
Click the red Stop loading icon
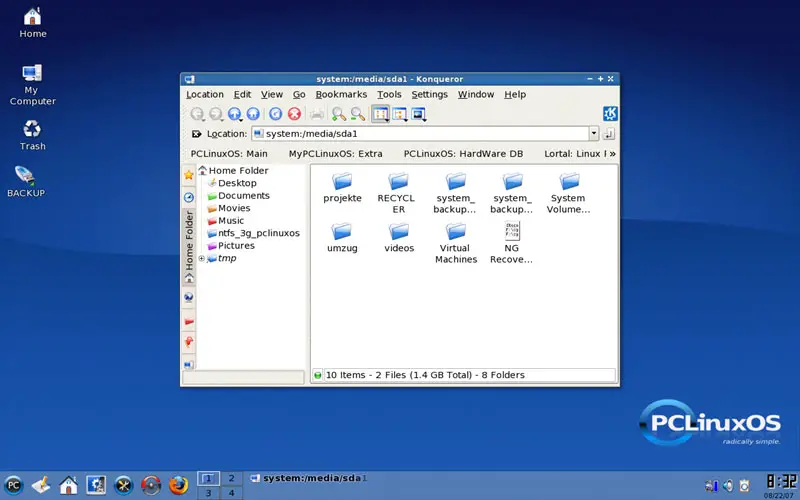tap(294, 114)
